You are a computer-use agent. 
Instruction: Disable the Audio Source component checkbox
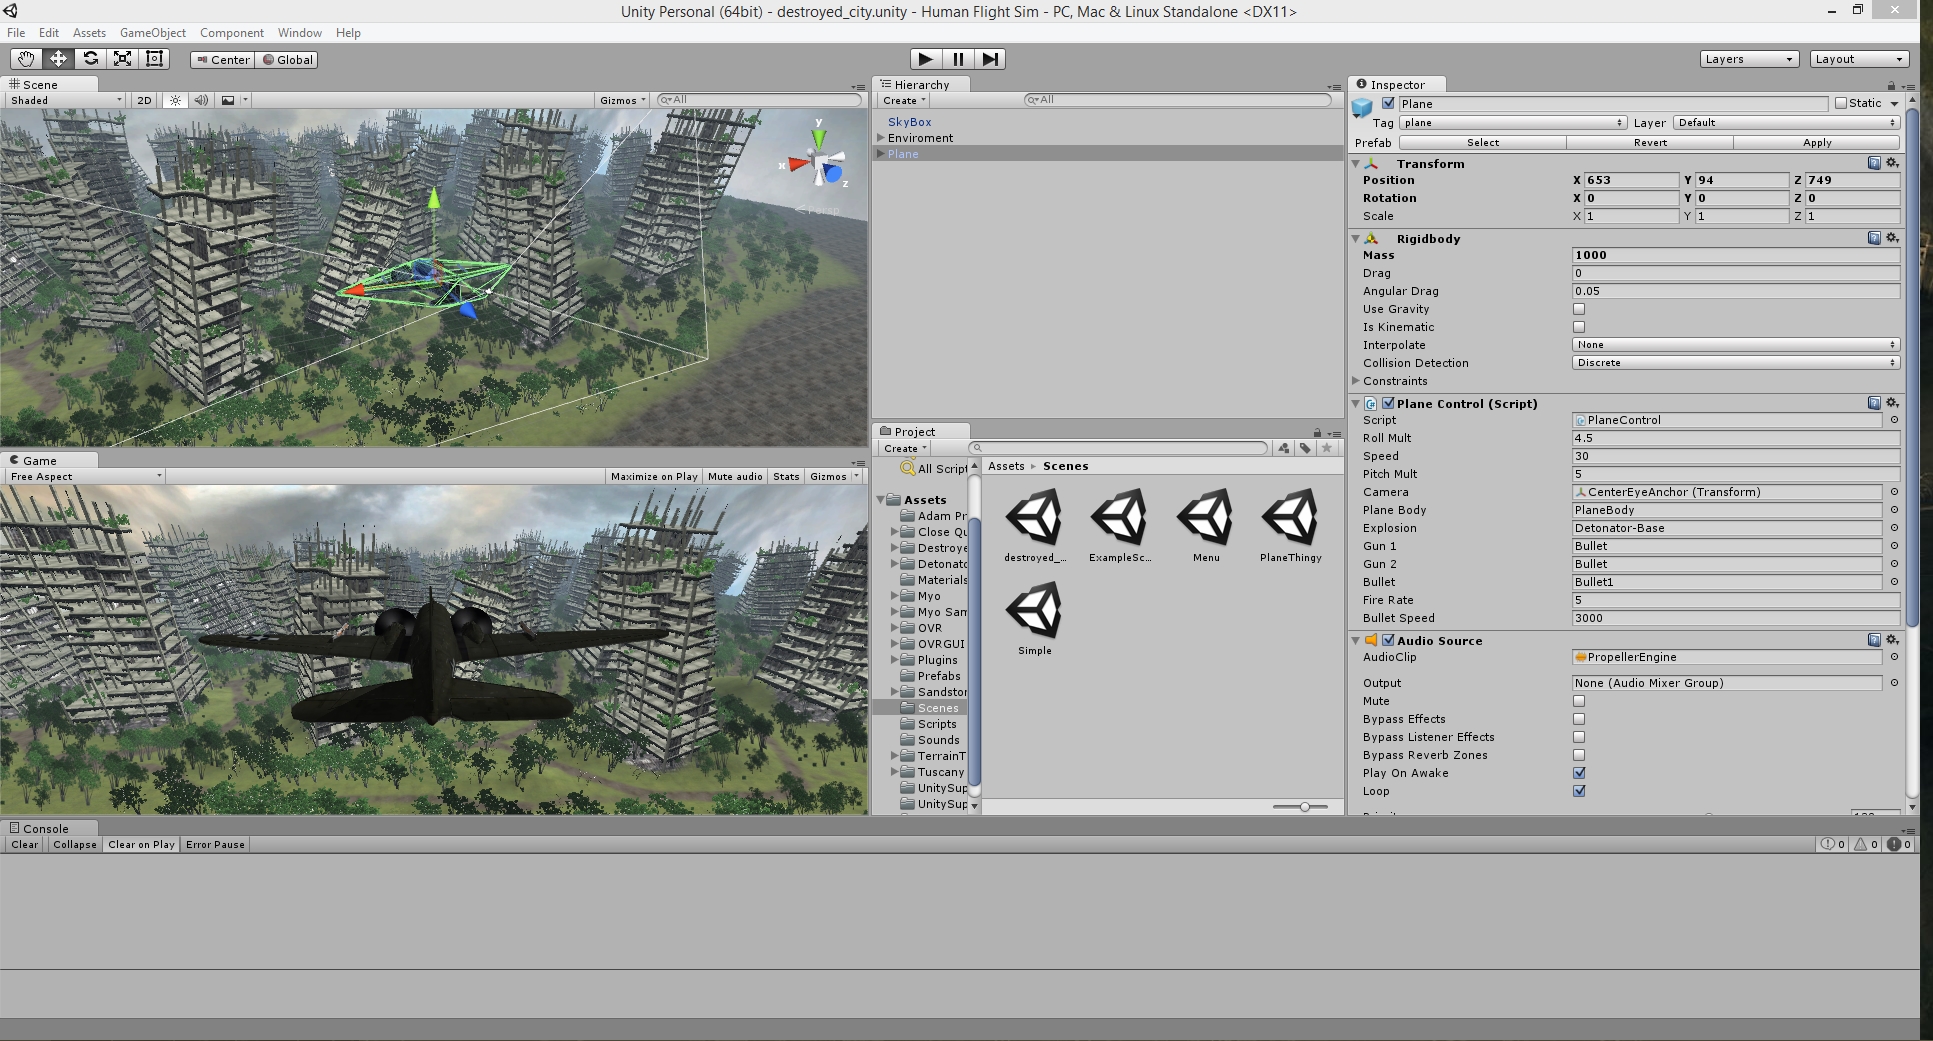(x=1388, y=640)
